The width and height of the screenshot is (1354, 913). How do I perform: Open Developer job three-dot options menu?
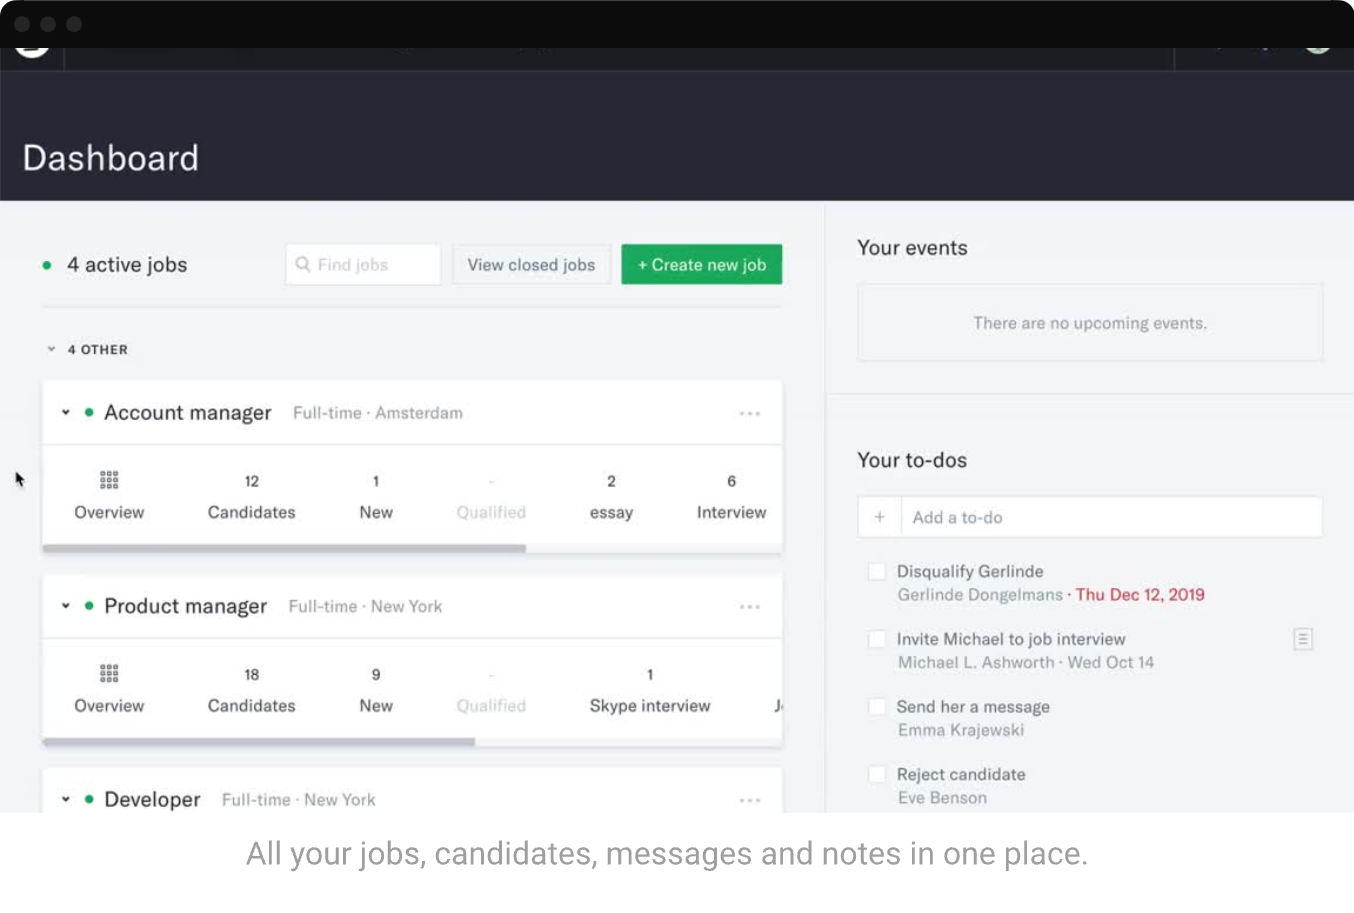point(749,800)
